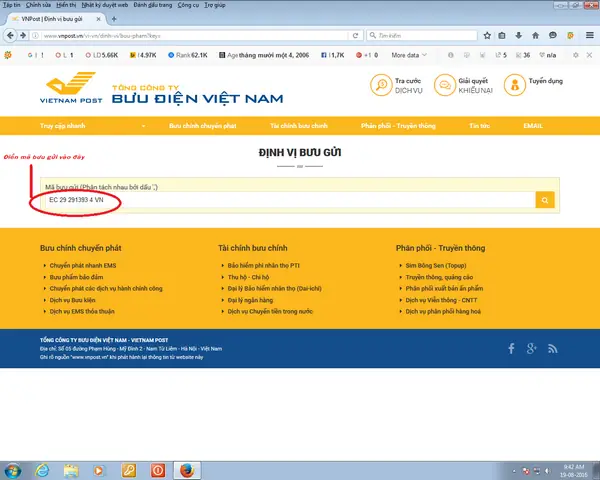Open the Bảo hiểm phi nhân thọ PTI link
The height and width of the screenshot is (480, 600).
coord(264,265)
